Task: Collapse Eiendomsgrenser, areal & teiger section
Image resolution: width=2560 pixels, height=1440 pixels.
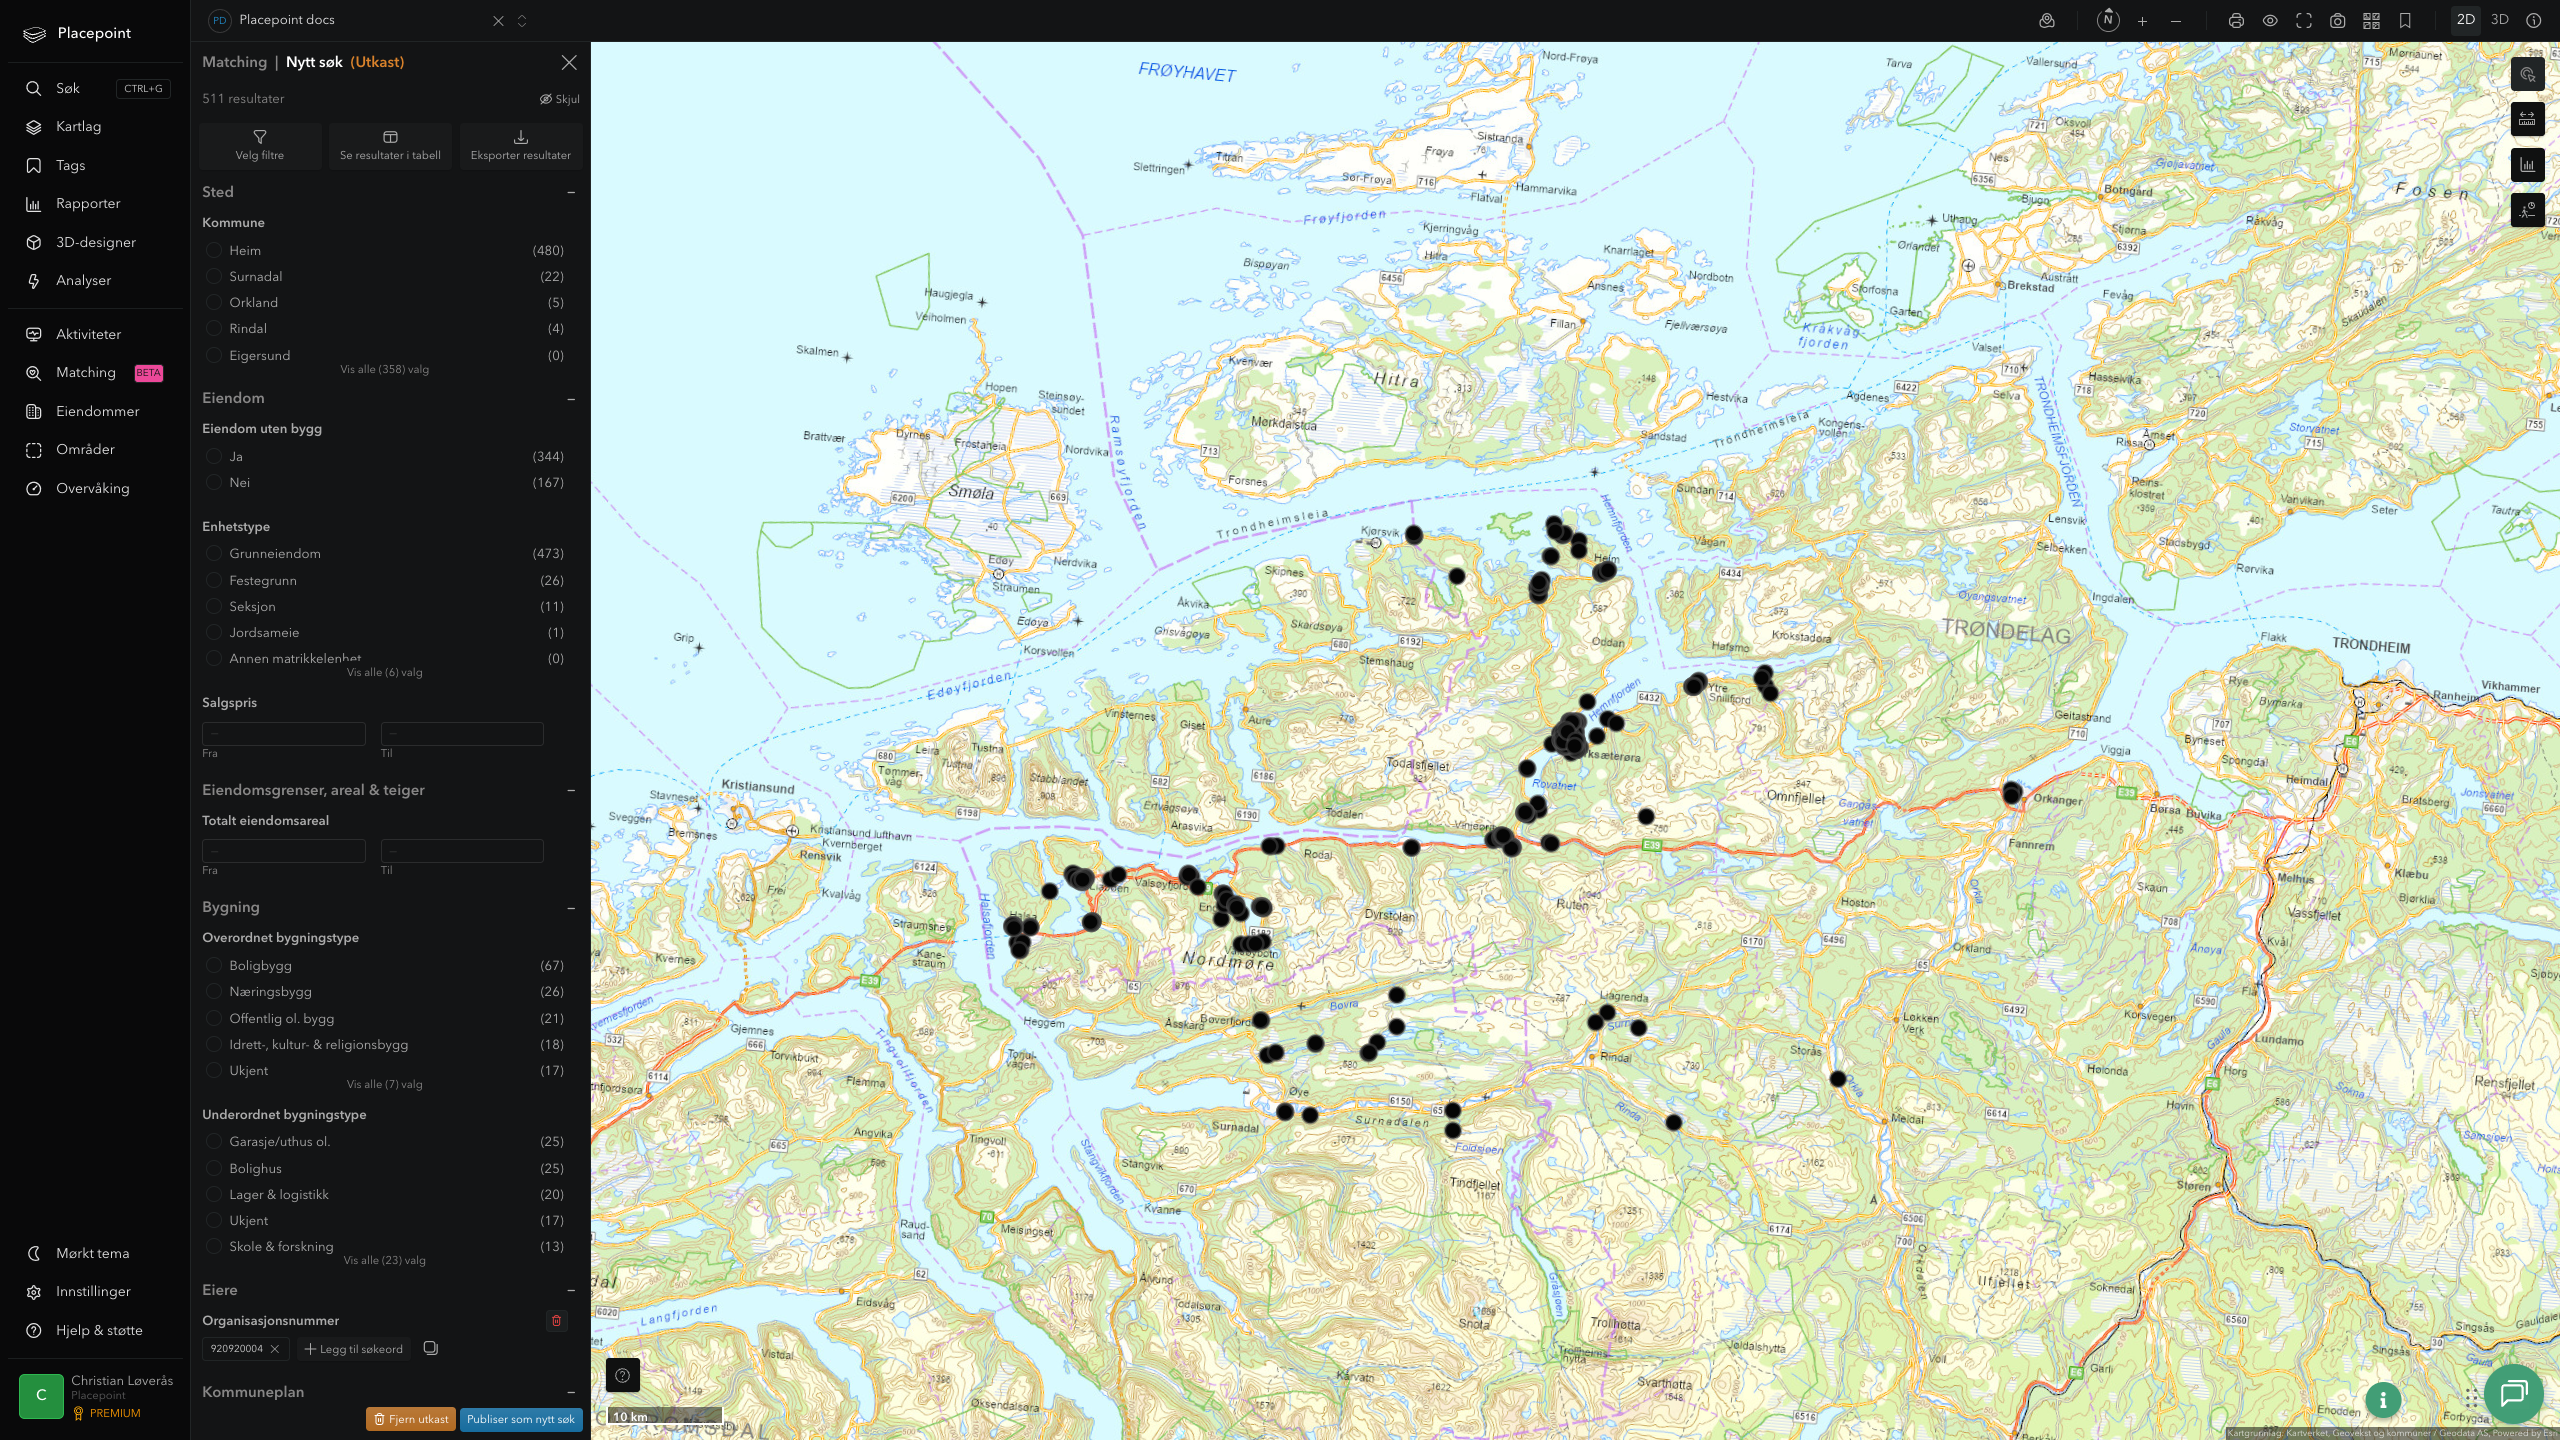Action: click(x=571, y=790)
